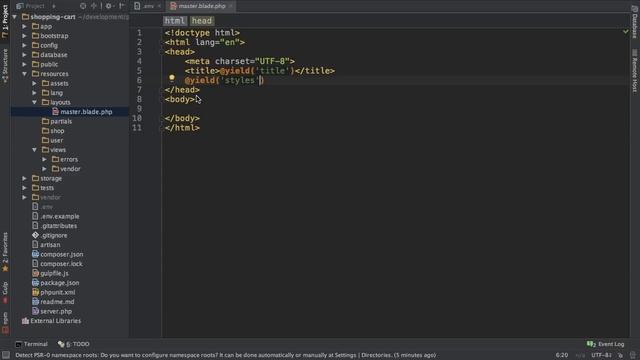
Task: Expand the app folder
Action: point(24,26)
